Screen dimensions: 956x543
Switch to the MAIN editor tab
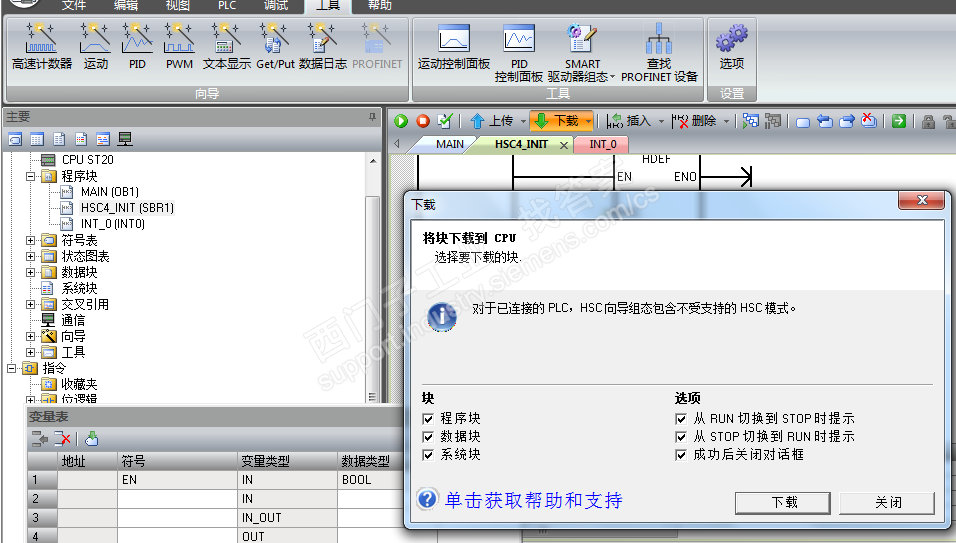(449, 144)
